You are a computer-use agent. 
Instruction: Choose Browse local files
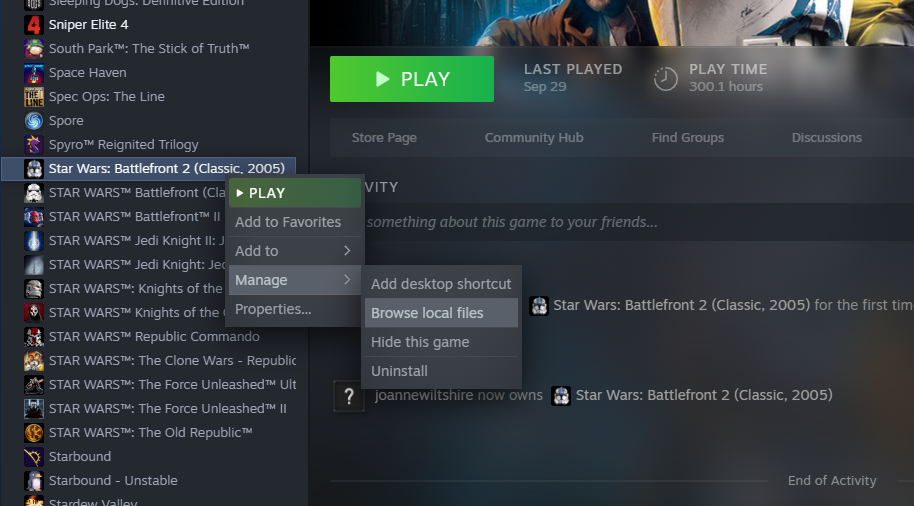tap(441, 313)
